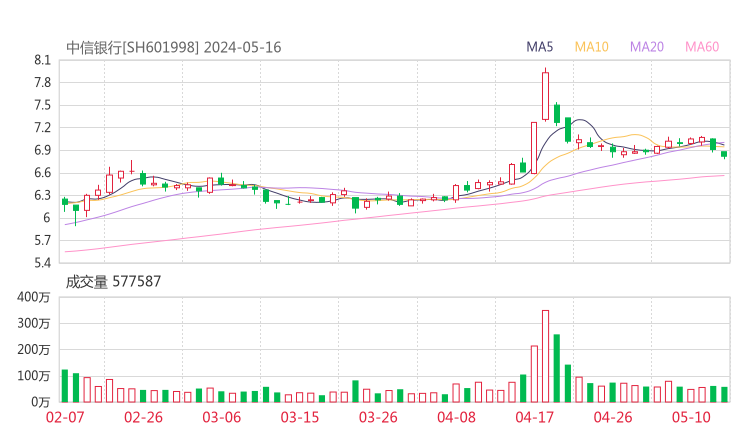Click the 5.7 price axis label
This screenshot has width=740, height=440.
click(x=42, y=240)
